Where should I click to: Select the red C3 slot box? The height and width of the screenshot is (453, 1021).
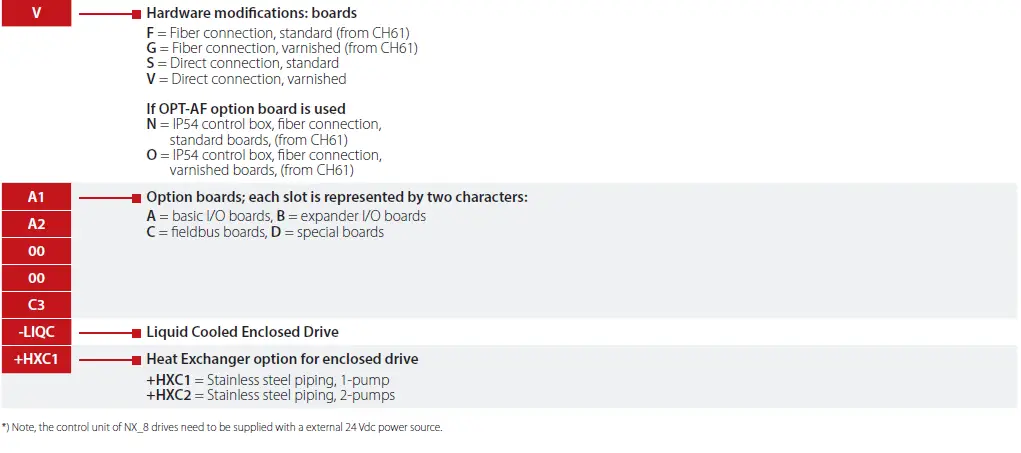click(x=36, y=305)
